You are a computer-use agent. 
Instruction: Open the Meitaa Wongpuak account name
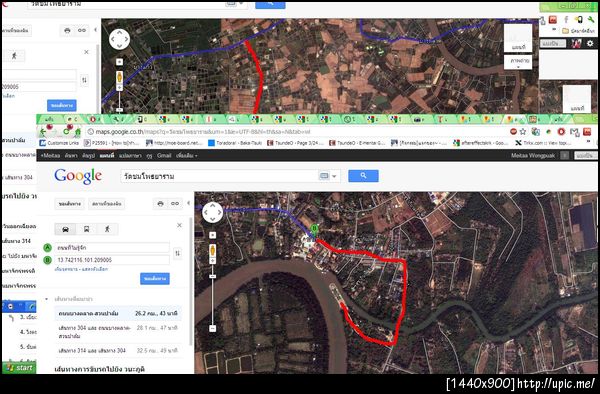tap(533, 156)
